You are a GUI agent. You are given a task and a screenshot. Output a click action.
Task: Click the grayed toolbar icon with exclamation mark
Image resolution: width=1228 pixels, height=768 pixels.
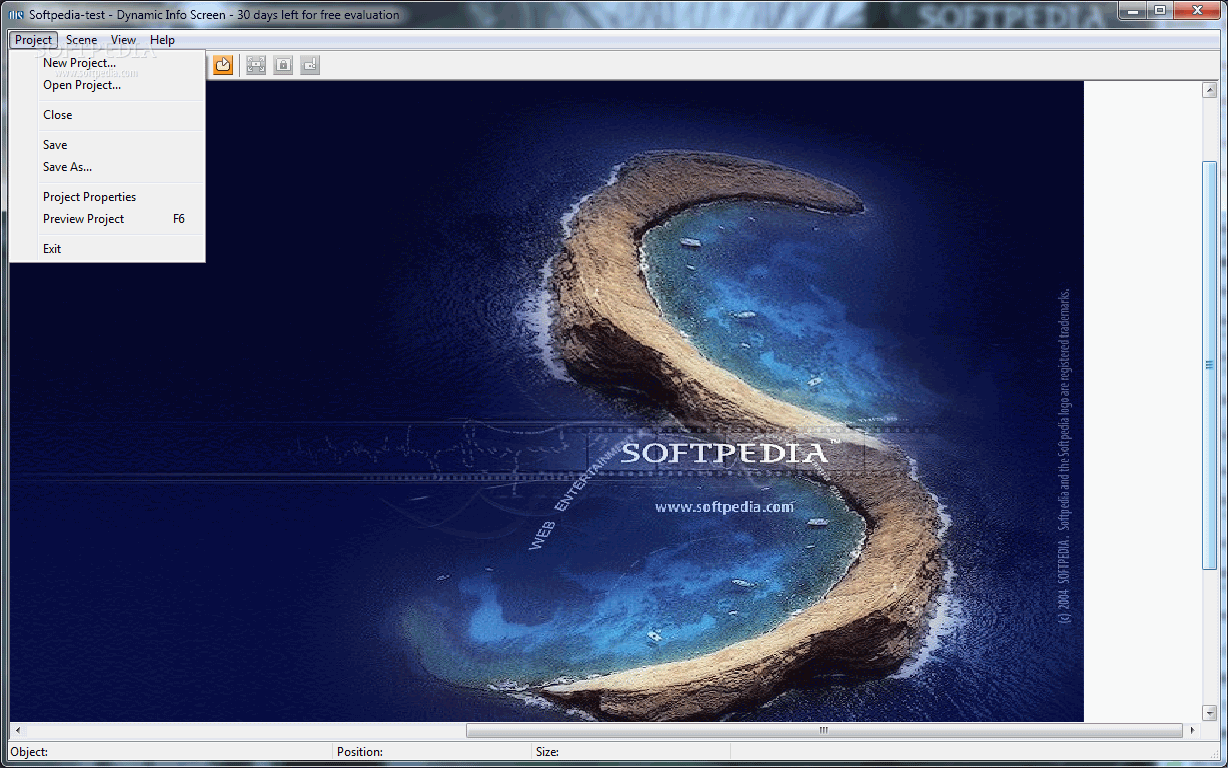310,65
